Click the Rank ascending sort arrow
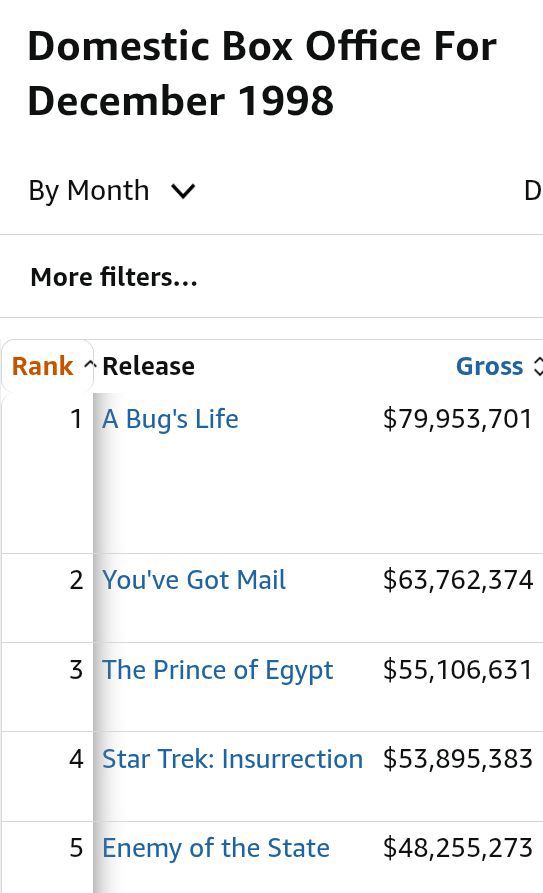 (x=89, y=365)
